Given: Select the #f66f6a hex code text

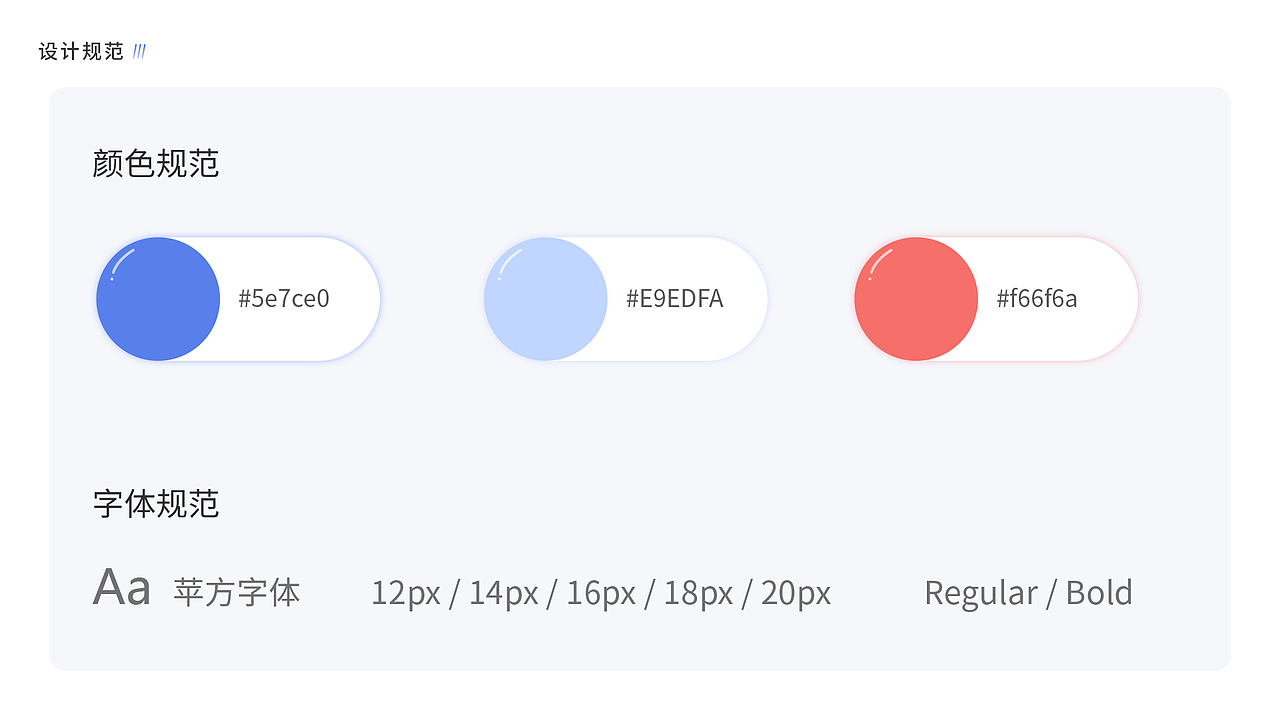Looking at the screenshot, I should 1037,298.
